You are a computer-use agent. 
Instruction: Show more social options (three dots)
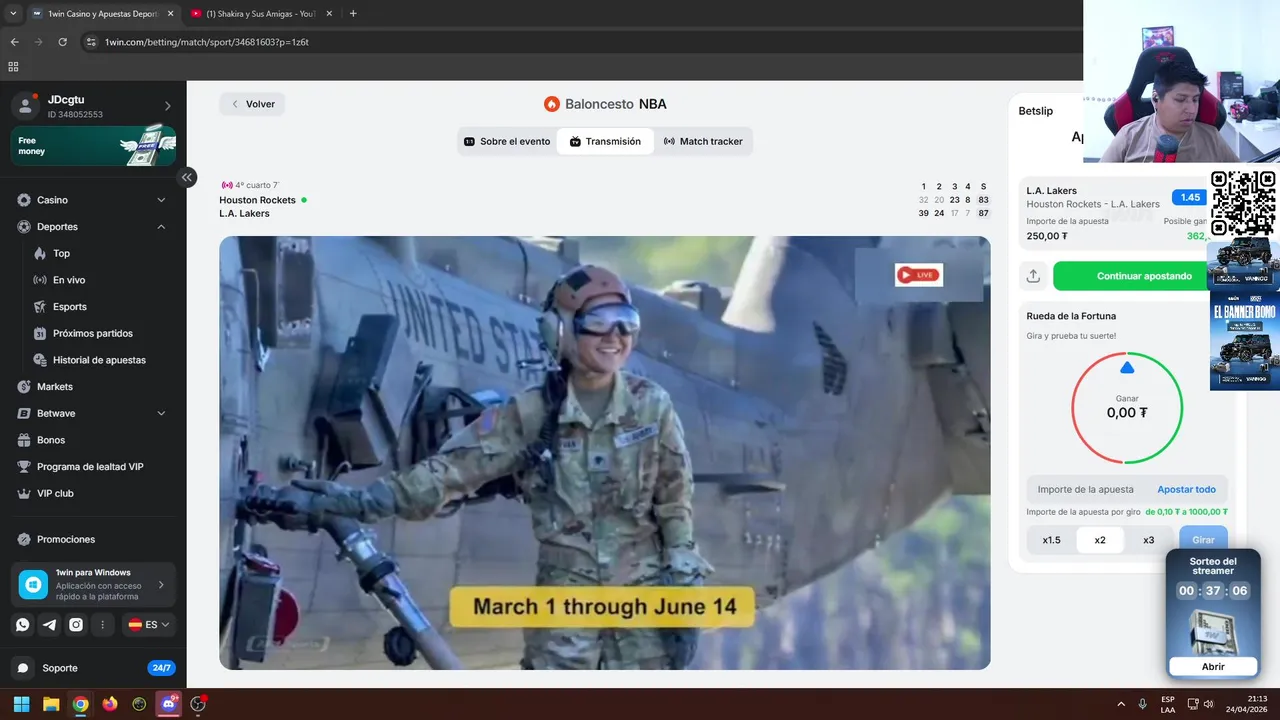(102, 625)
